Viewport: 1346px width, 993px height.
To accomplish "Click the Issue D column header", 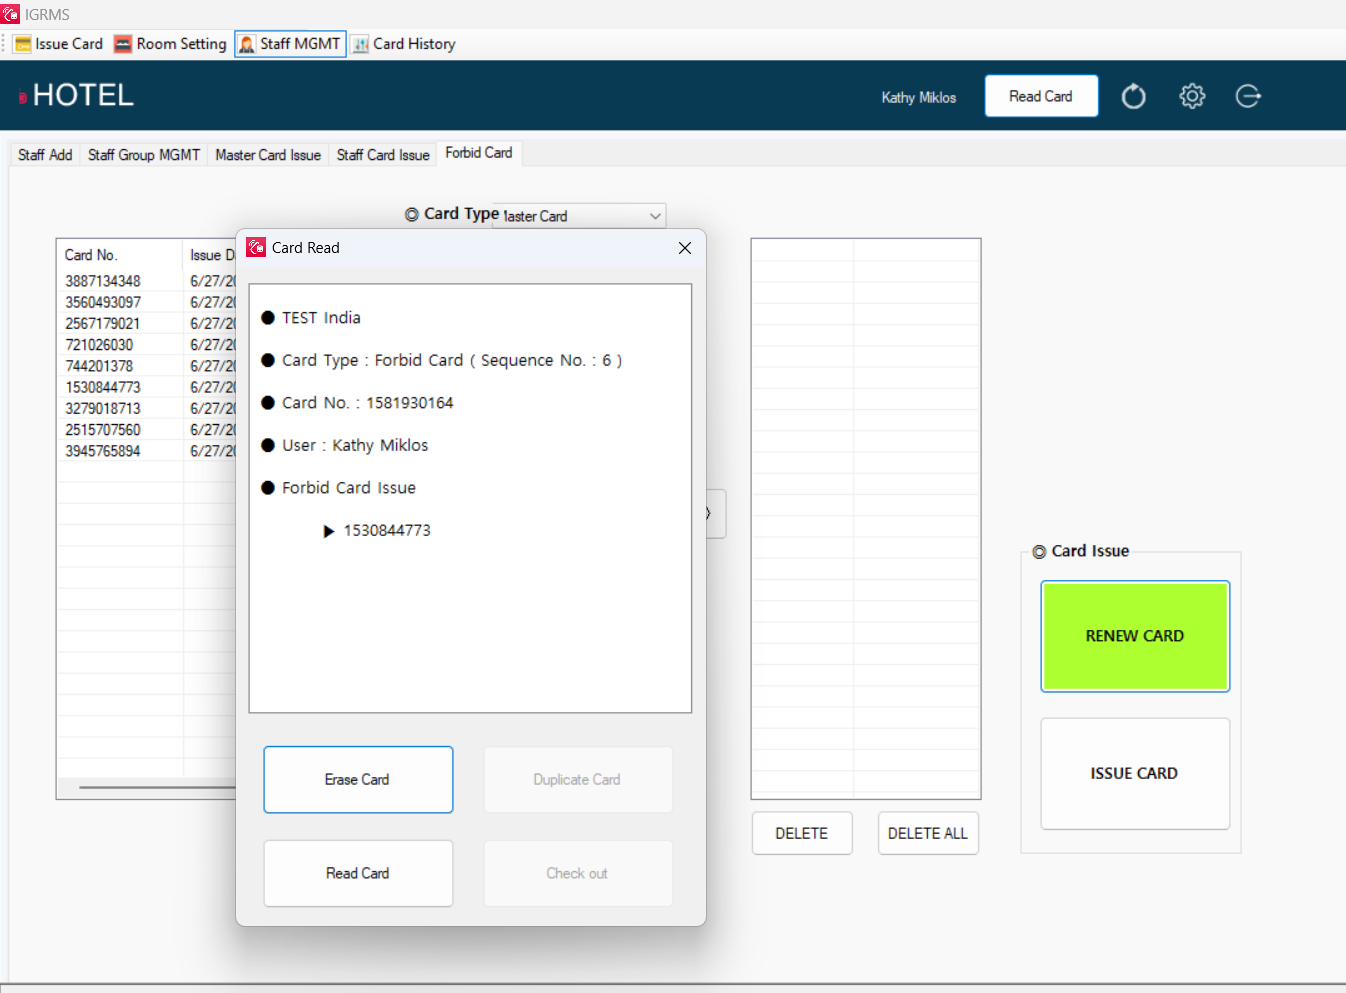I will coord(211,255).
